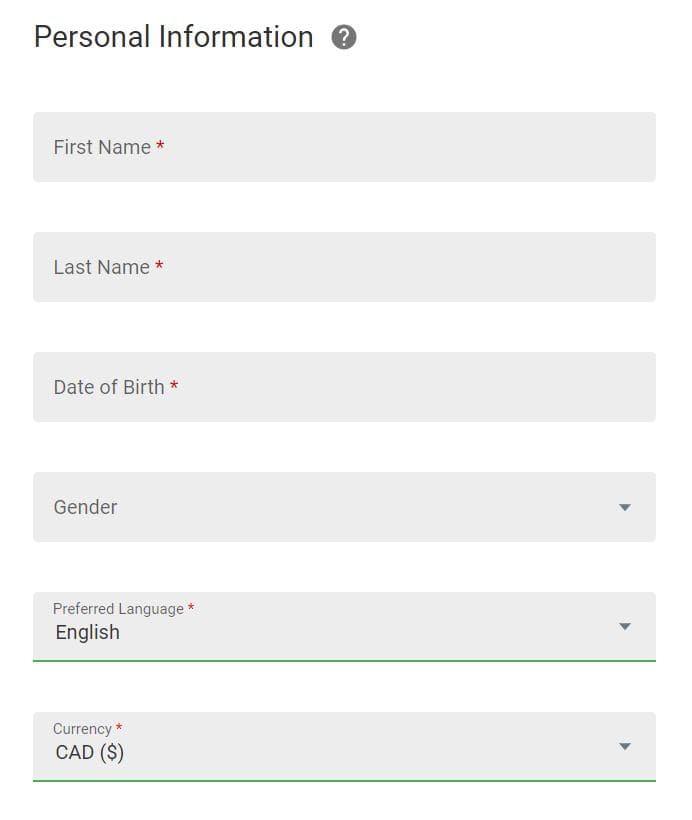Image resolution: width=692 pixels, height=820 pixels.
Task: Focus the Last Name input field
Action: [x=344, y=267]
